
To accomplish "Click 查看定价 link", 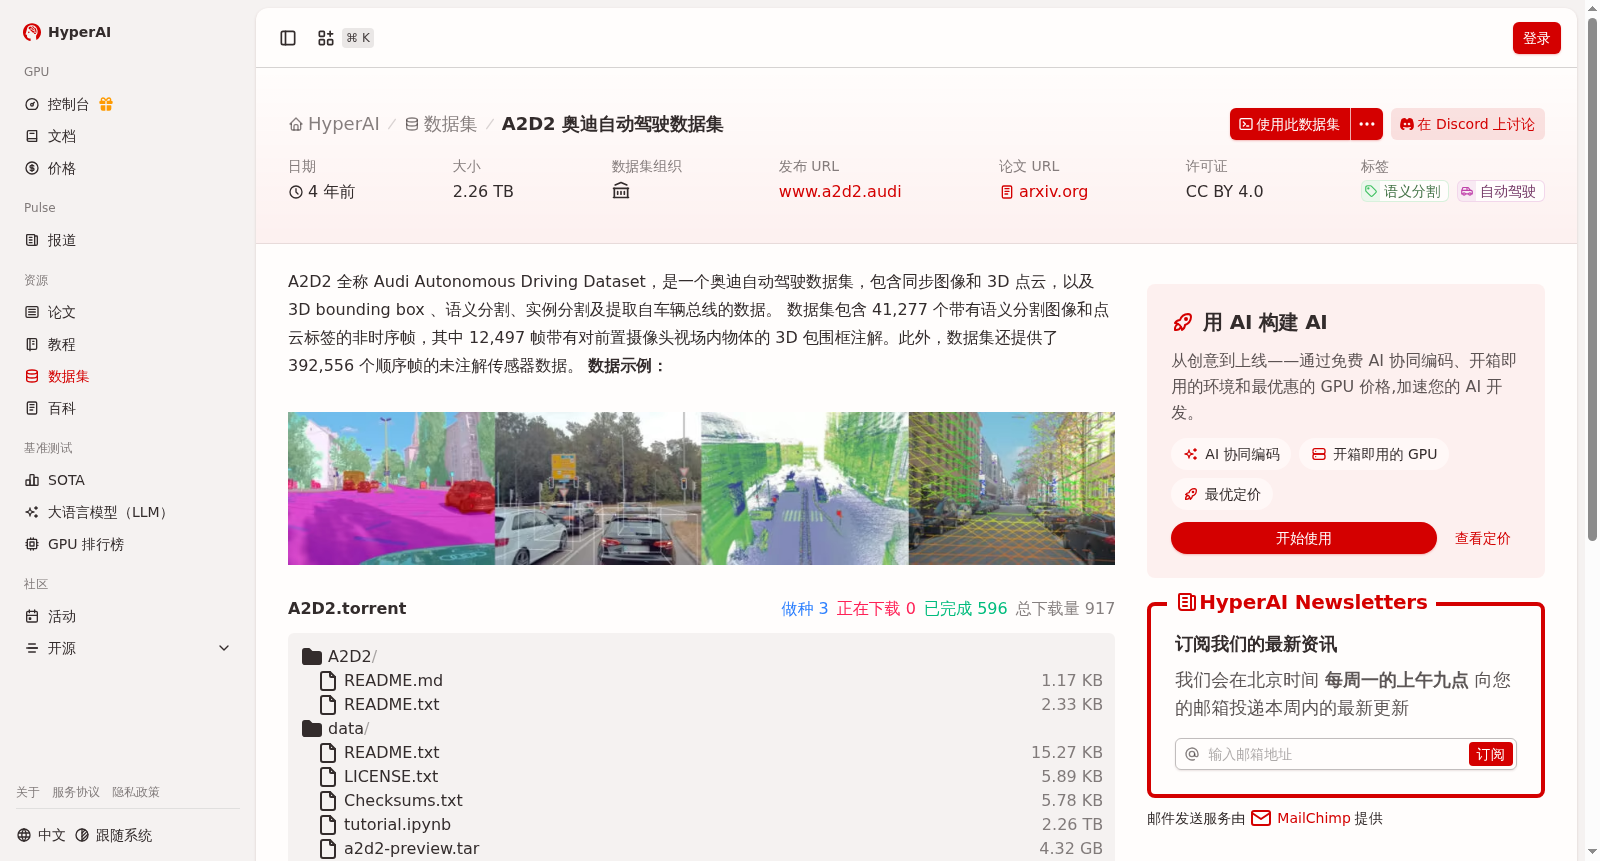I will click(x=1482, y=538).
